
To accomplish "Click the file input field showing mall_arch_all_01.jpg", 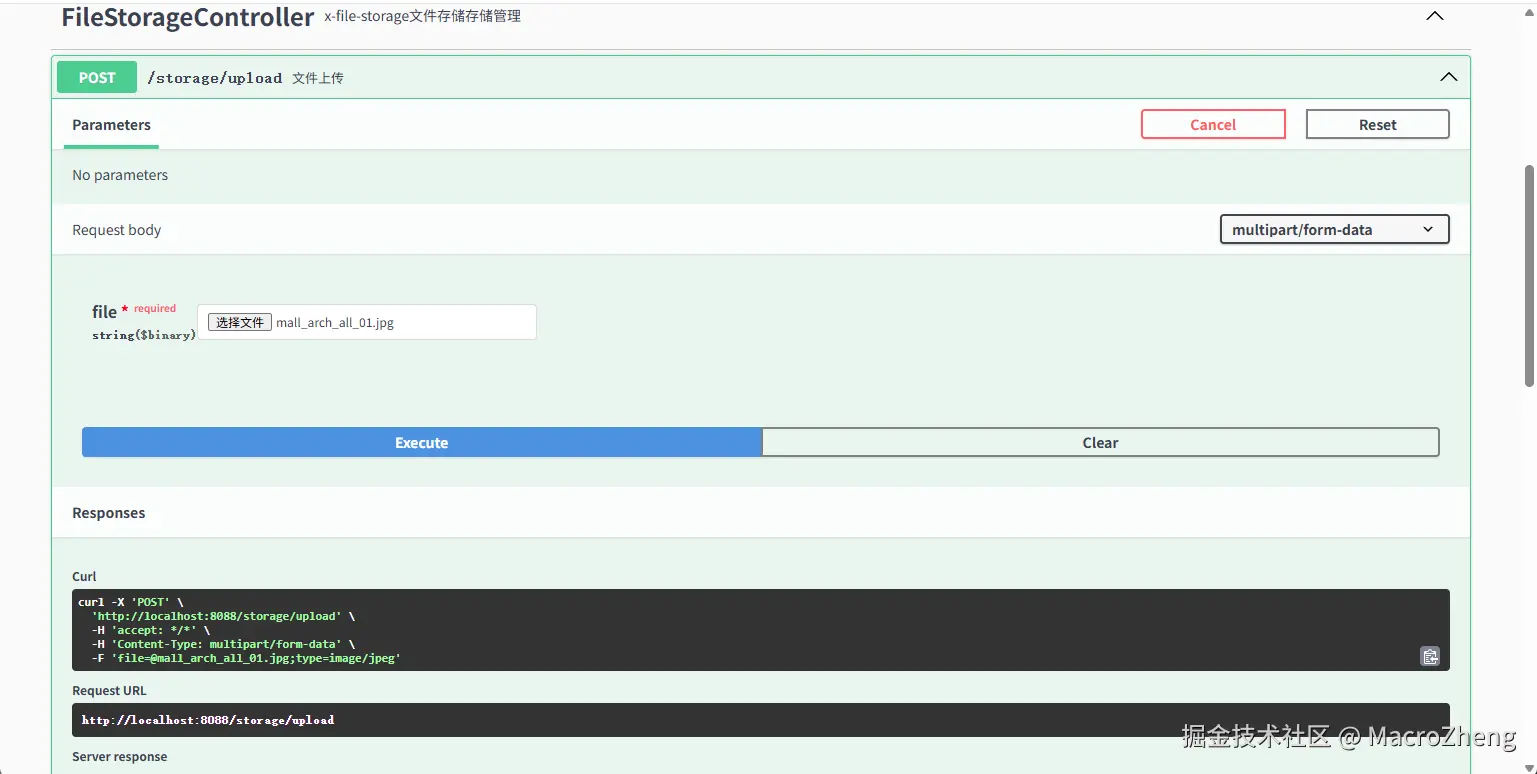I will pos(367,322).
